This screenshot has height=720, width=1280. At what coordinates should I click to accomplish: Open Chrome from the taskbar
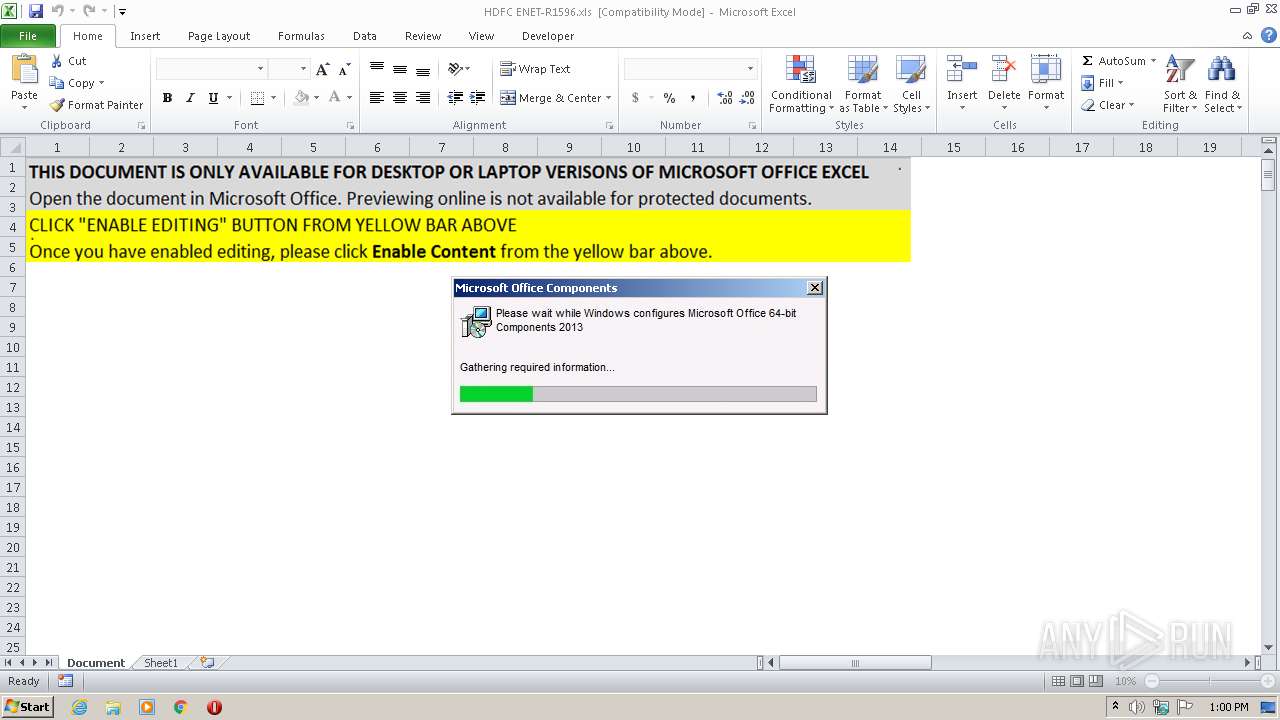click(180, 707)
